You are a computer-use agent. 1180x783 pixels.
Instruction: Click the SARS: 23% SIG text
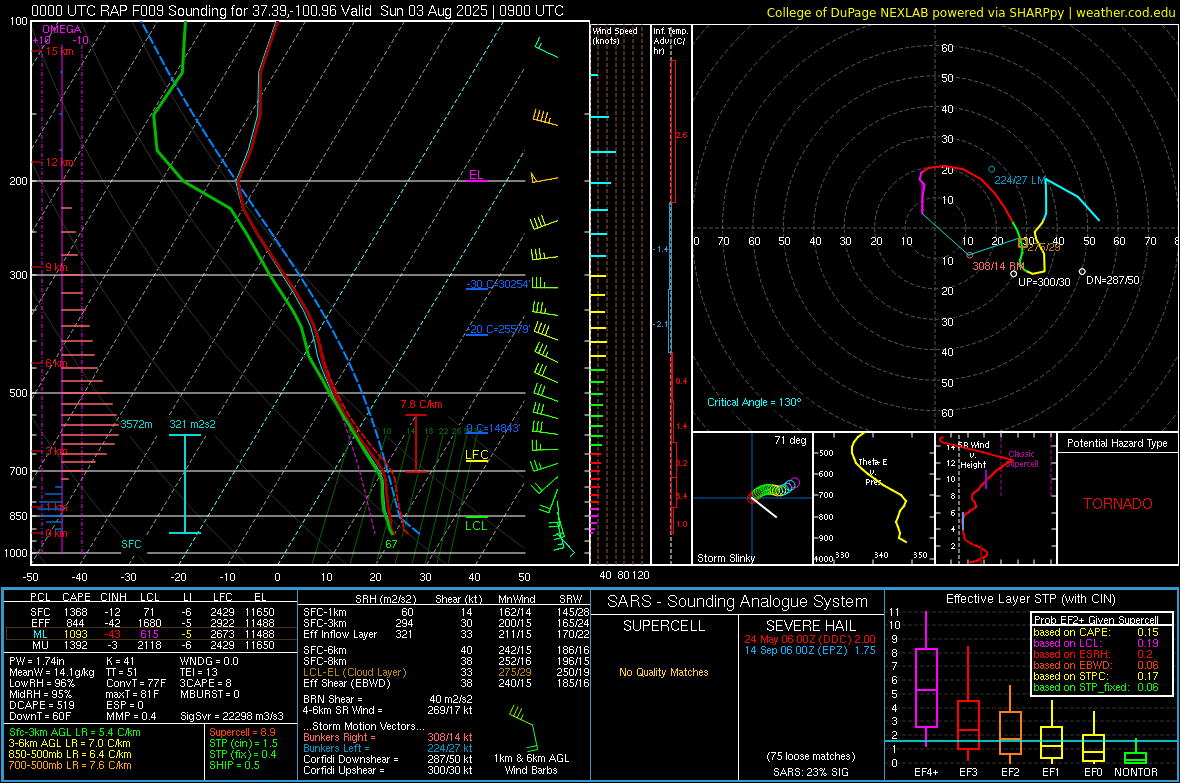pos(810,772)
